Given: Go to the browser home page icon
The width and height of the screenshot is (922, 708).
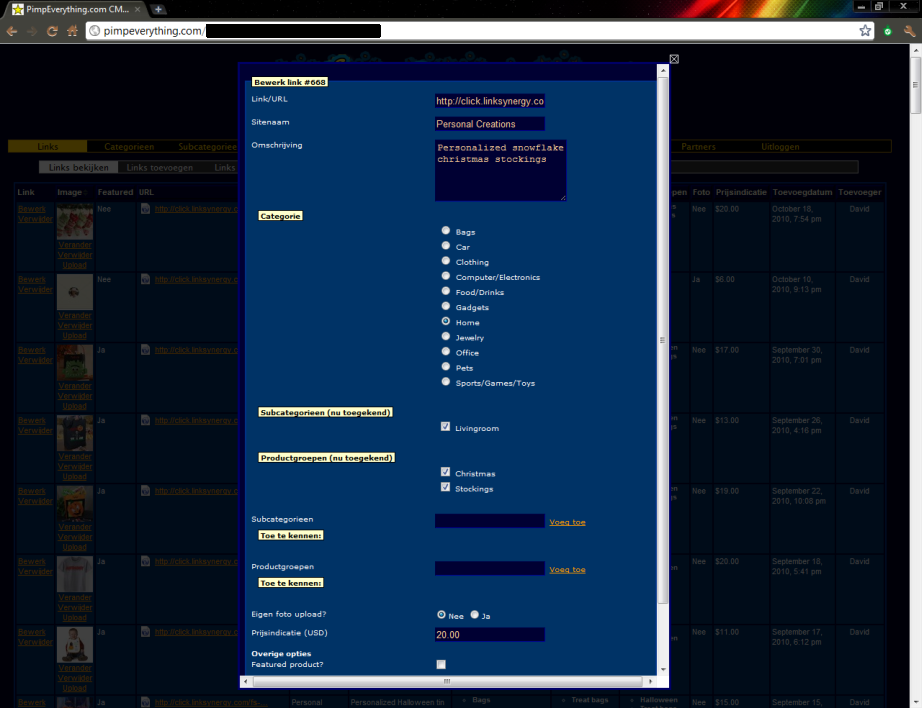Looking at the screenshot, I should point(72,31).
